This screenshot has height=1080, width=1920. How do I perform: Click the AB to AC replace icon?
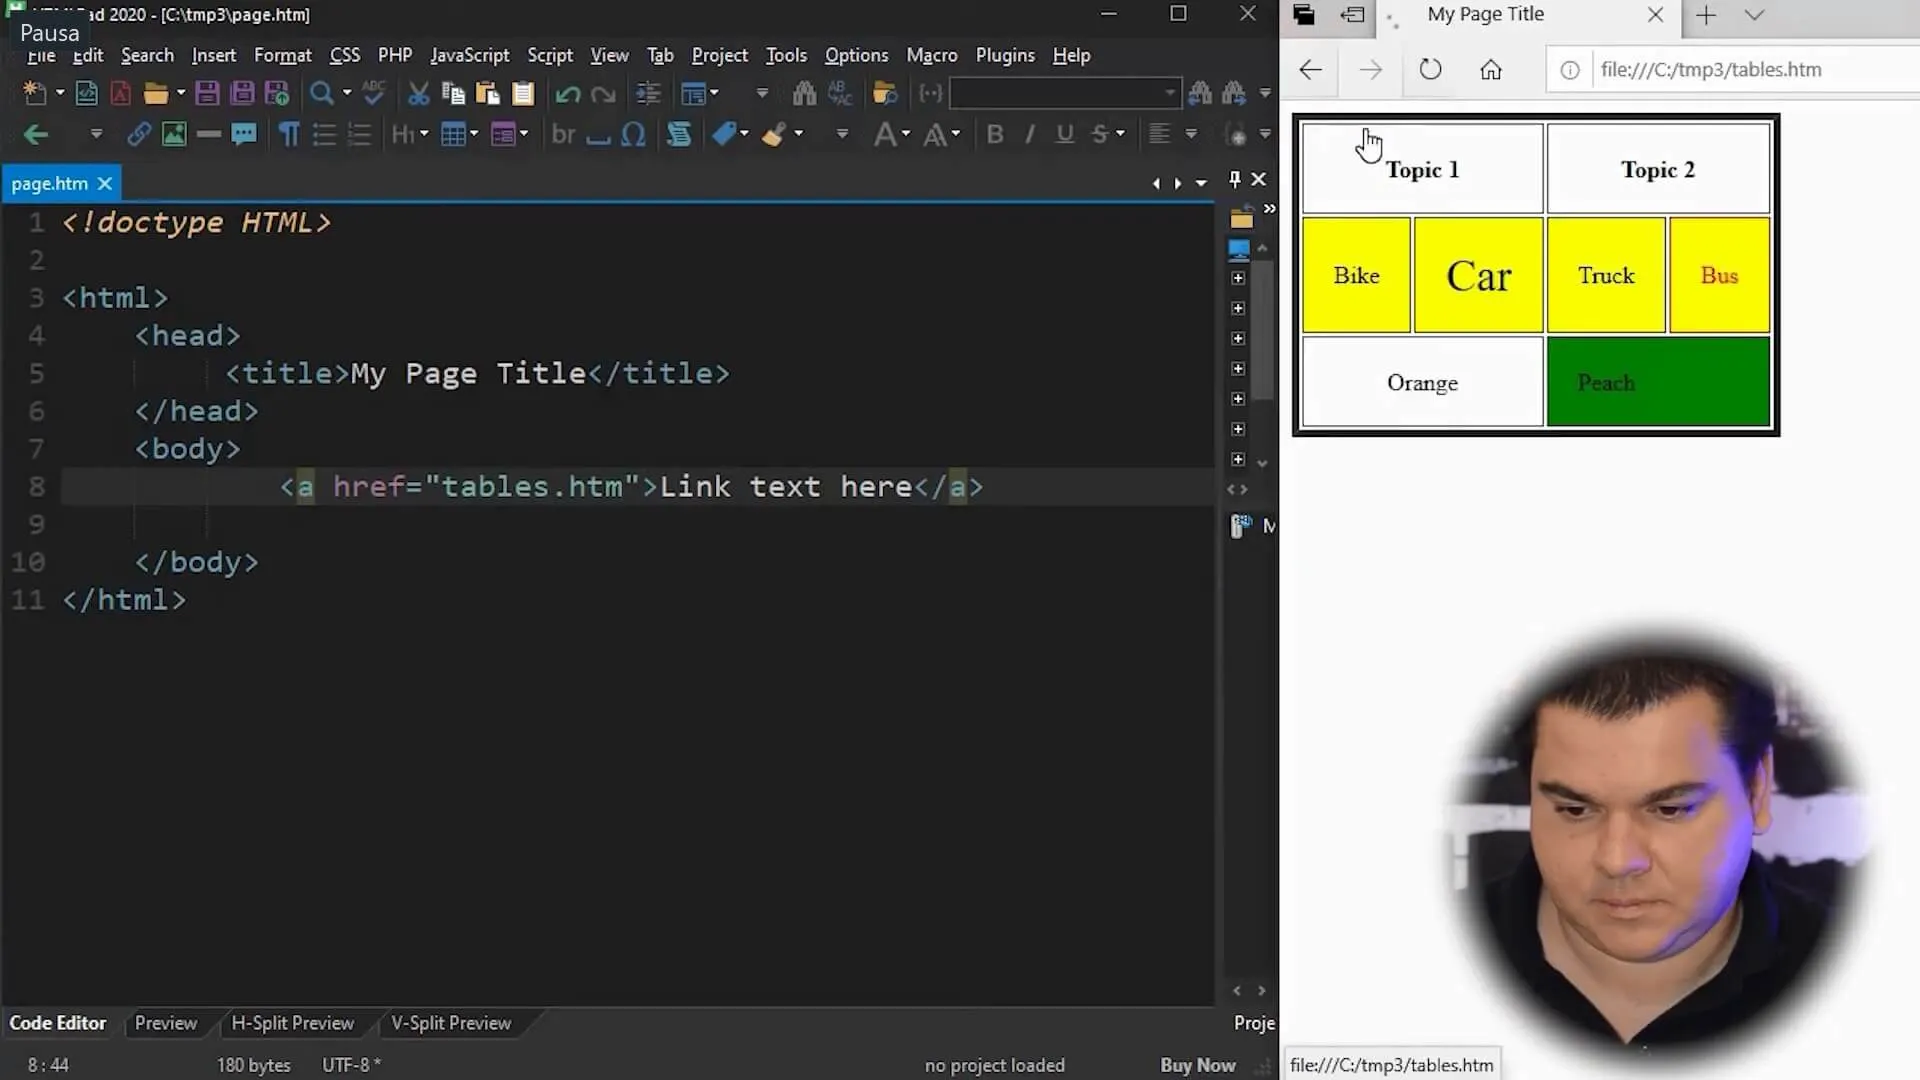click(x=840, y=93)
